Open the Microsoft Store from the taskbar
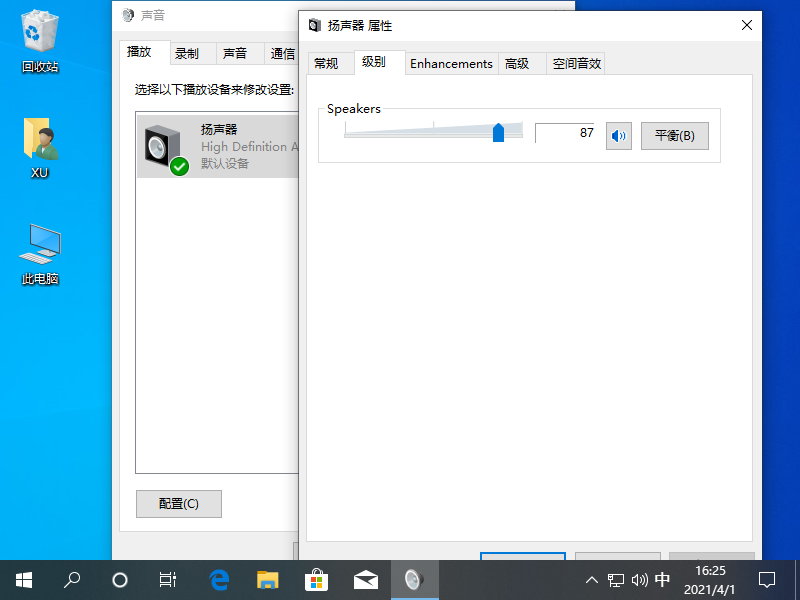 click(x=316, y=580)
